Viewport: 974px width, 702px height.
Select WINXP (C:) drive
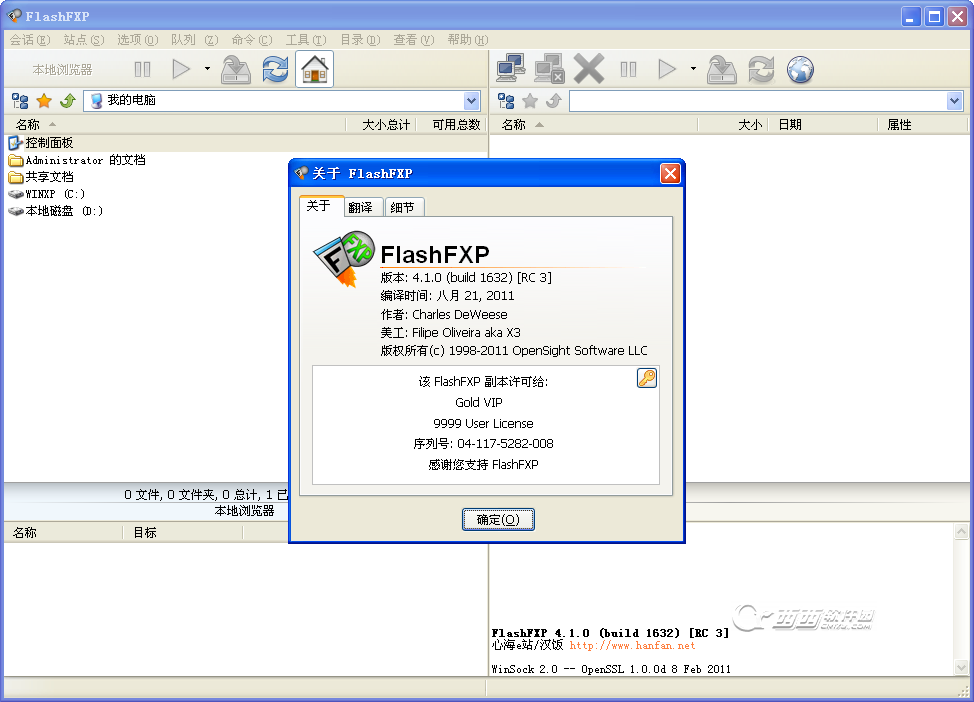47,194
